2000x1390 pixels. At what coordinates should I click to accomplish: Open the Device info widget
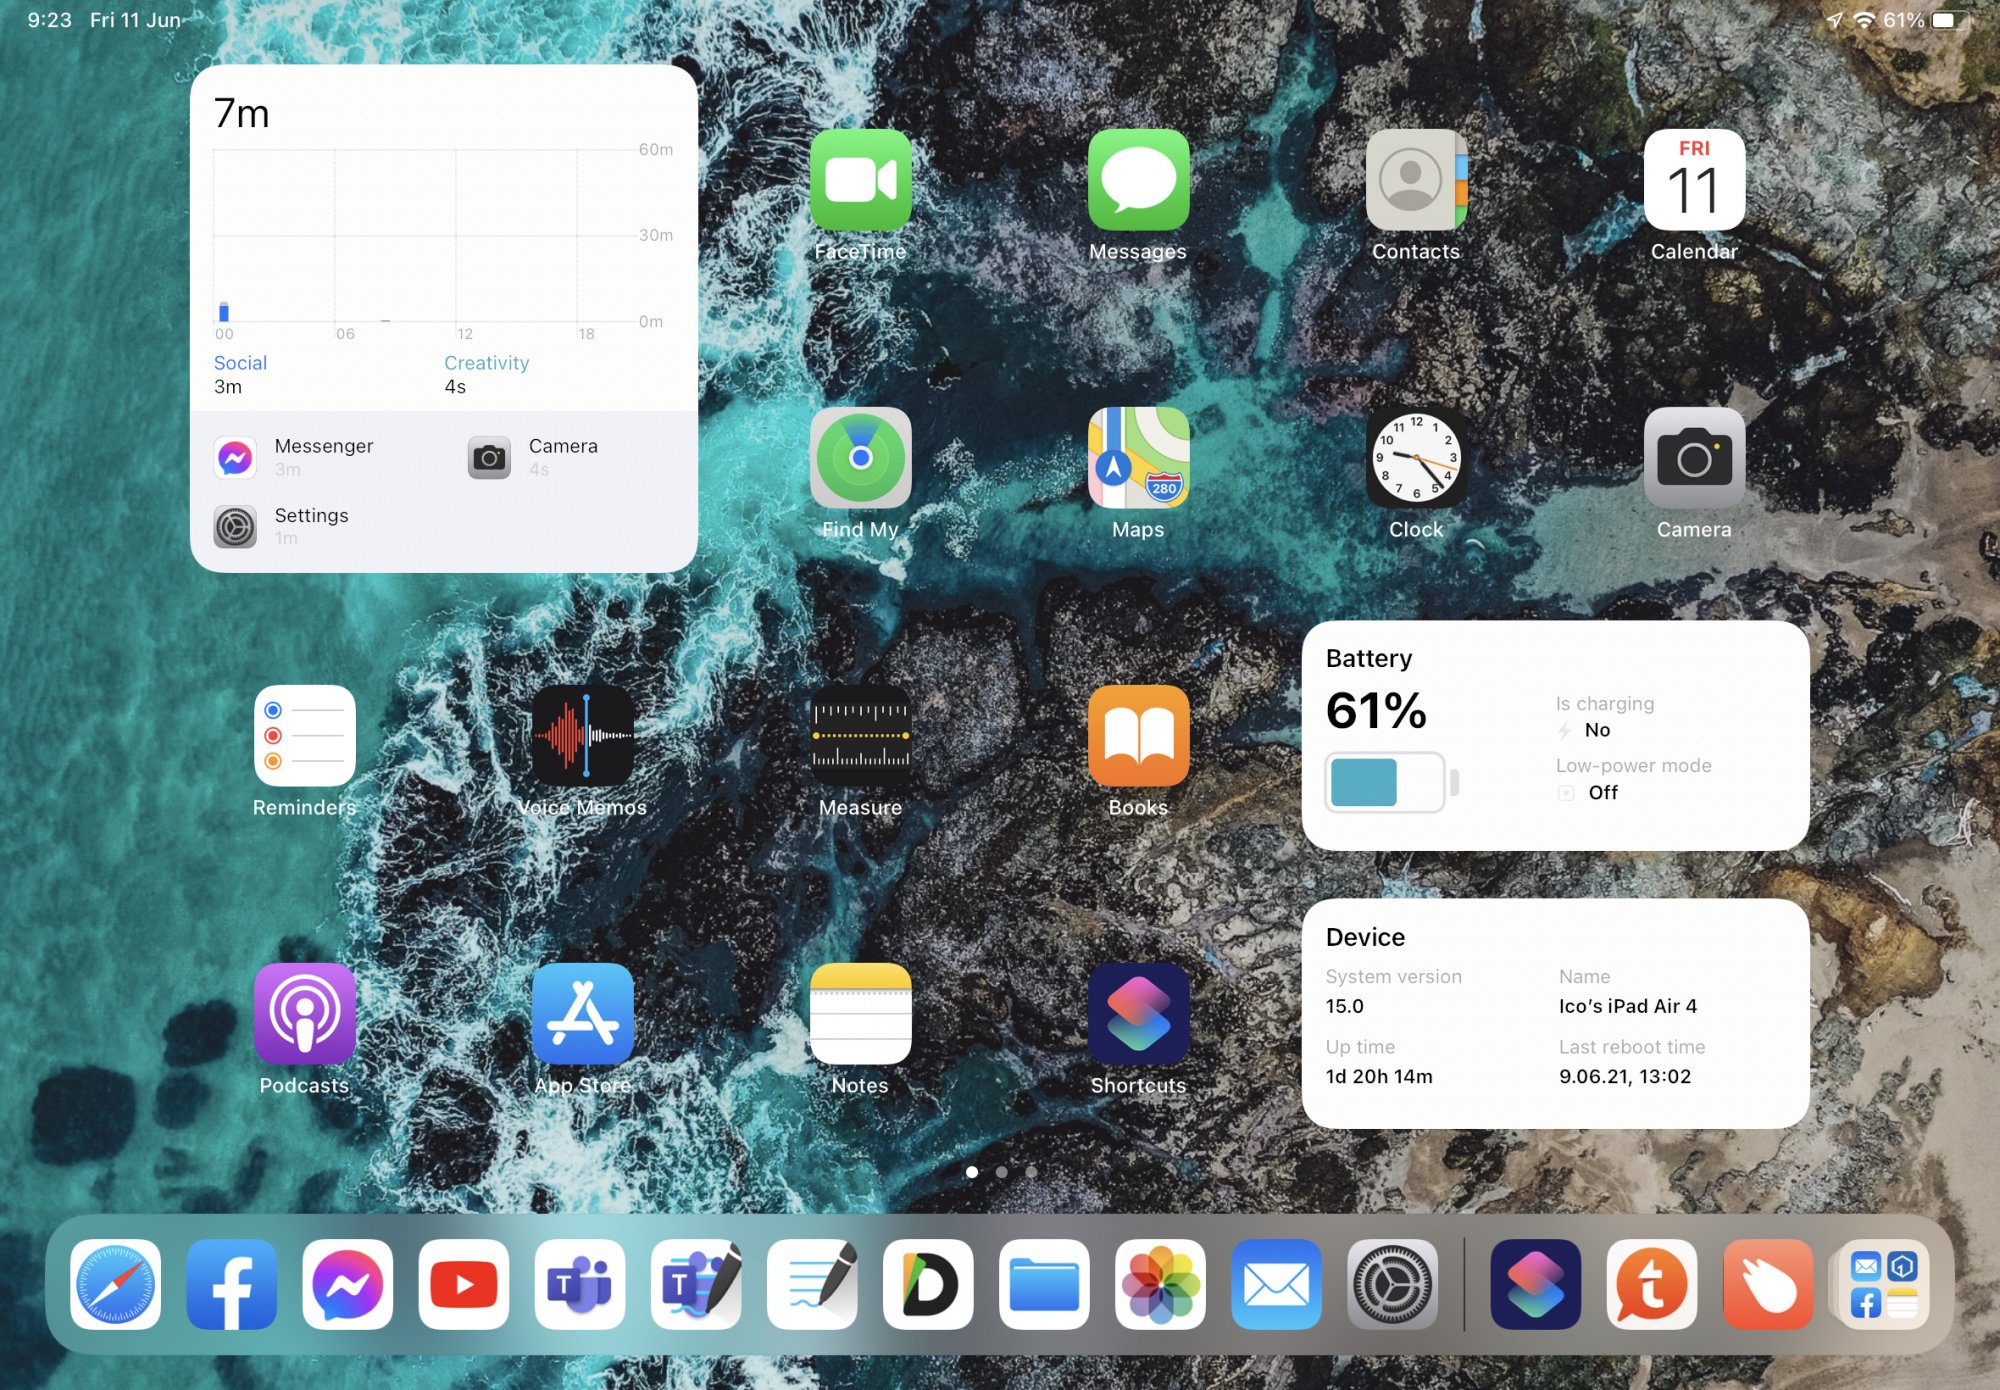click(x=1555, y=1014)
